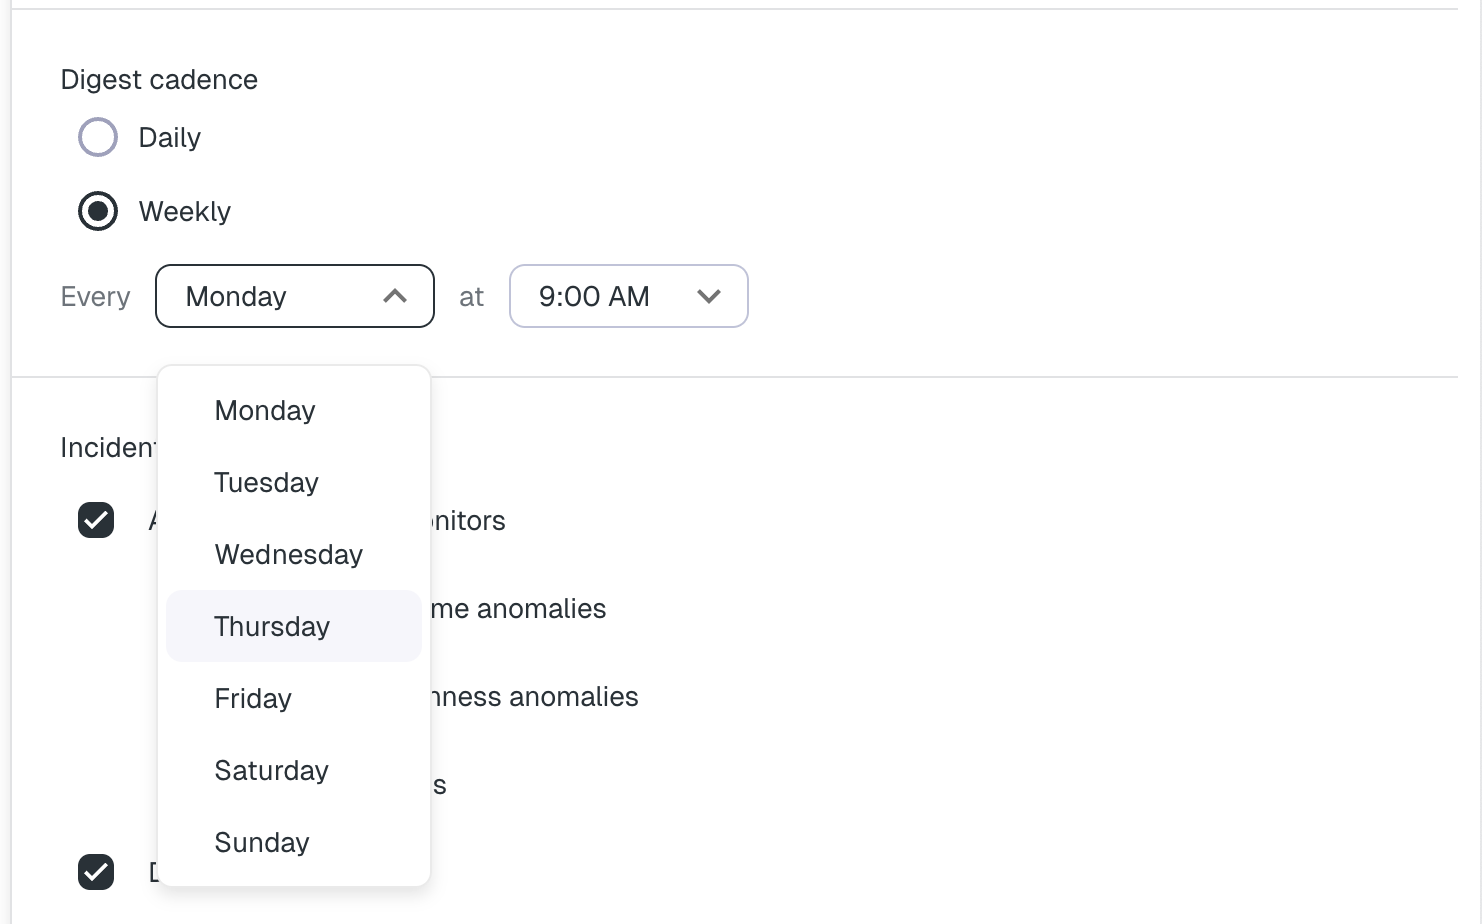Select Wednesday as the digest day

click(288, 554)
